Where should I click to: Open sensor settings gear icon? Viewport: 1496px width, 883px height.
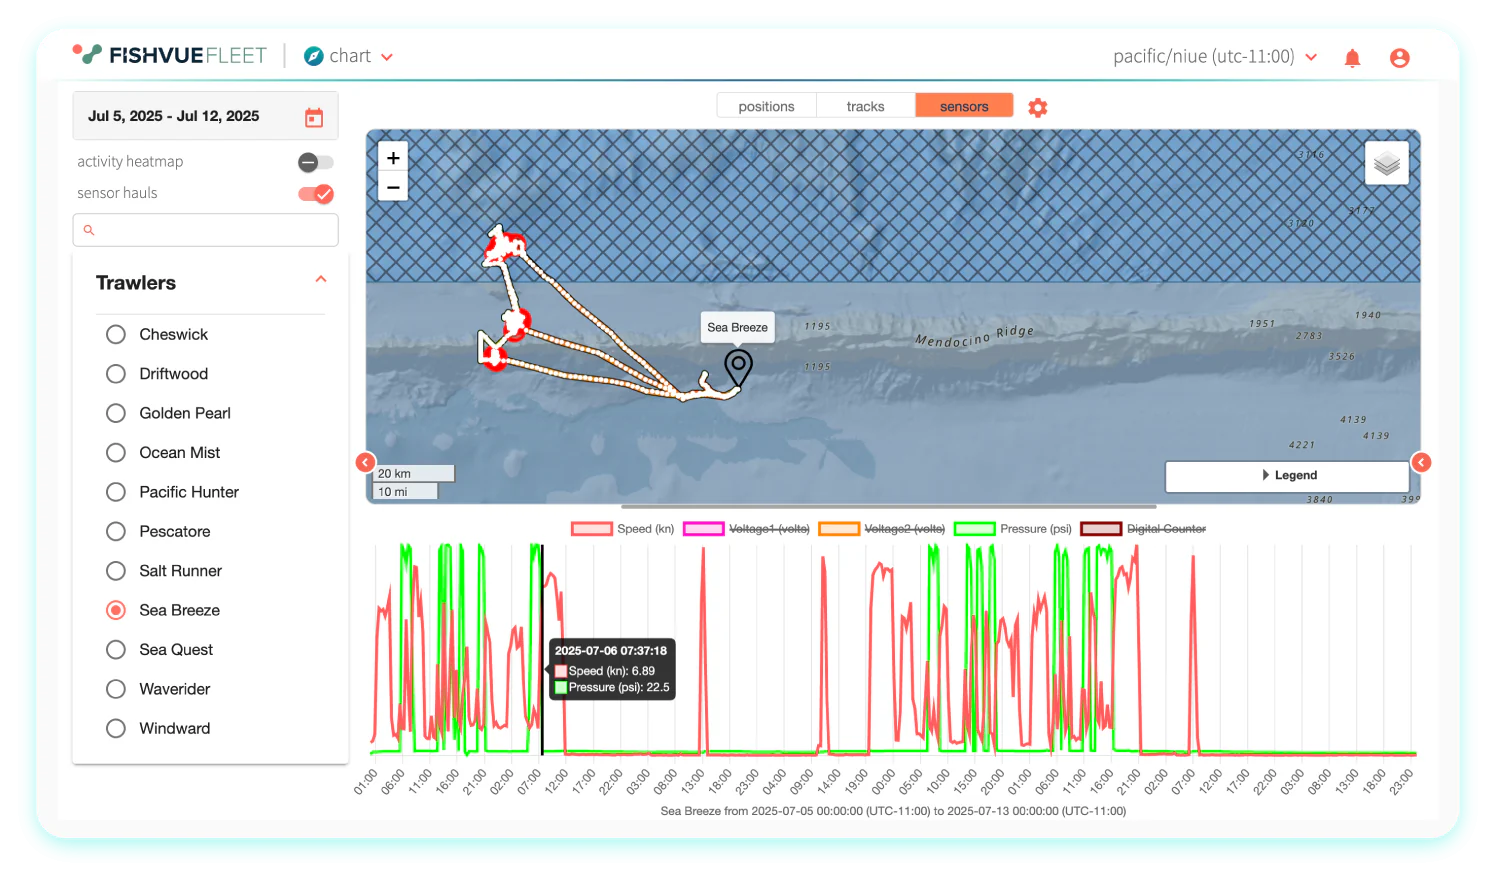click(x=1038, y=107)
